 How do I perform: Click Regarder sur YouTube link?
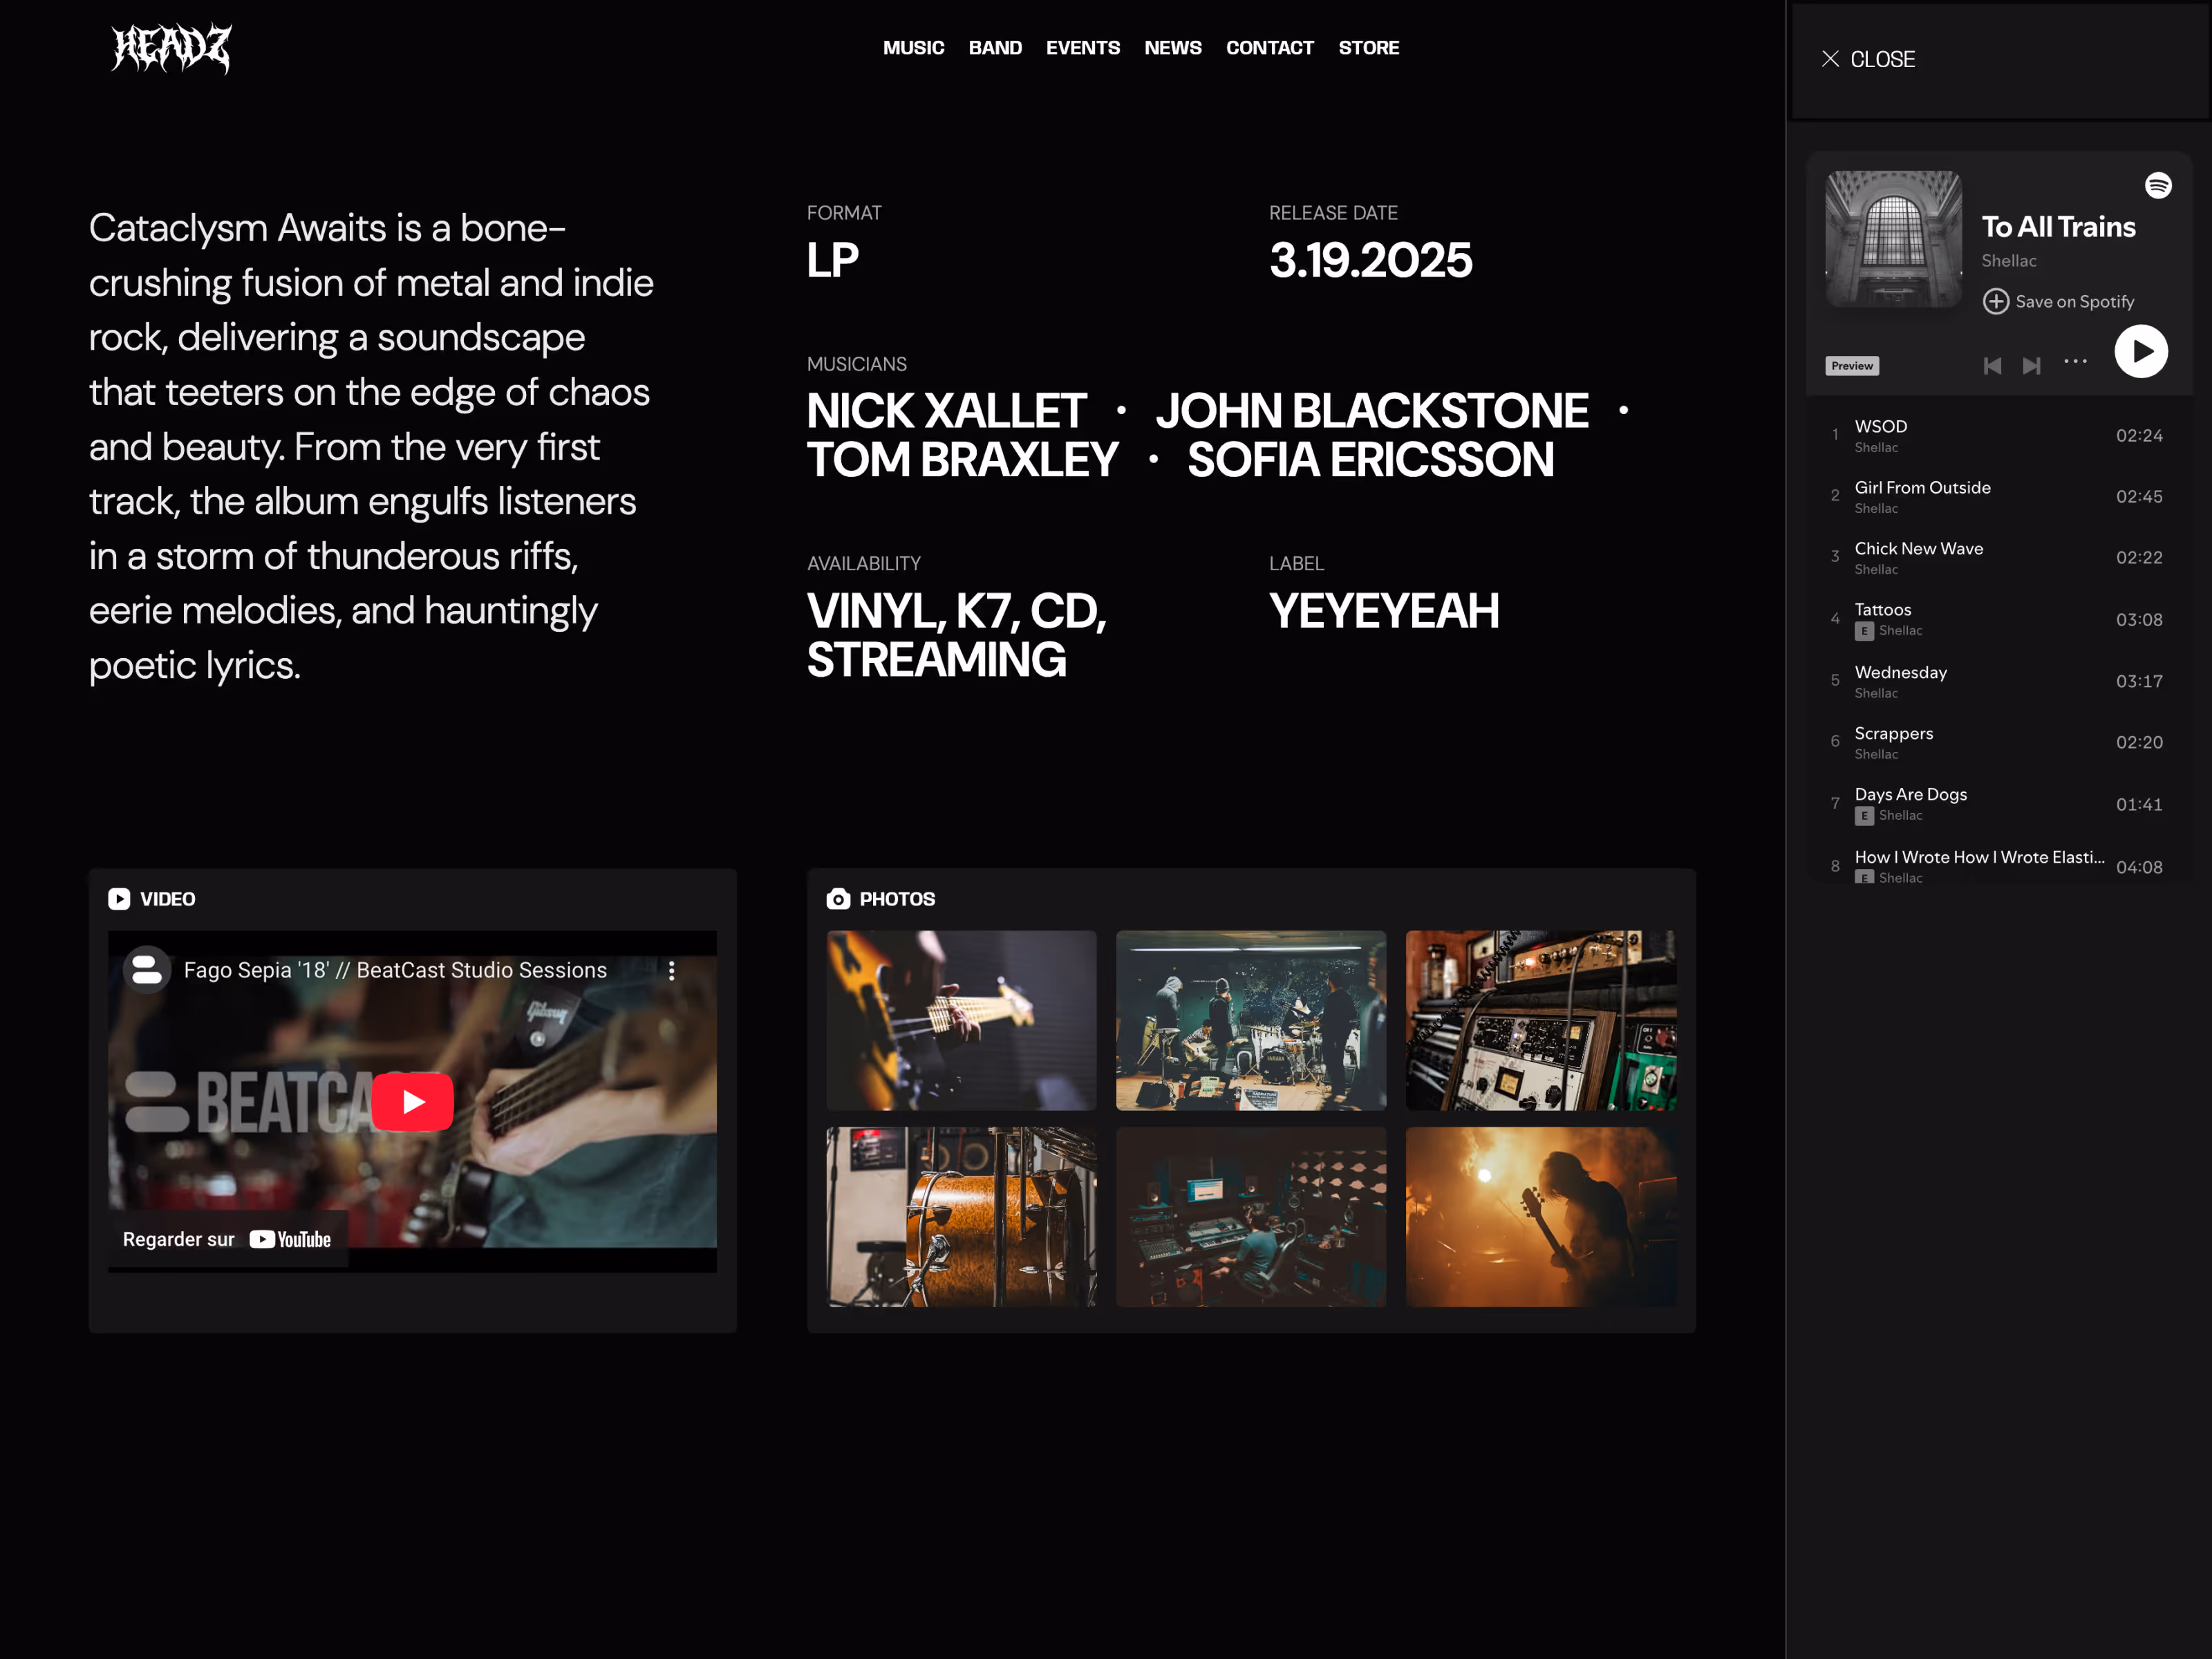pyautogui.click(x=228, y=1240)
